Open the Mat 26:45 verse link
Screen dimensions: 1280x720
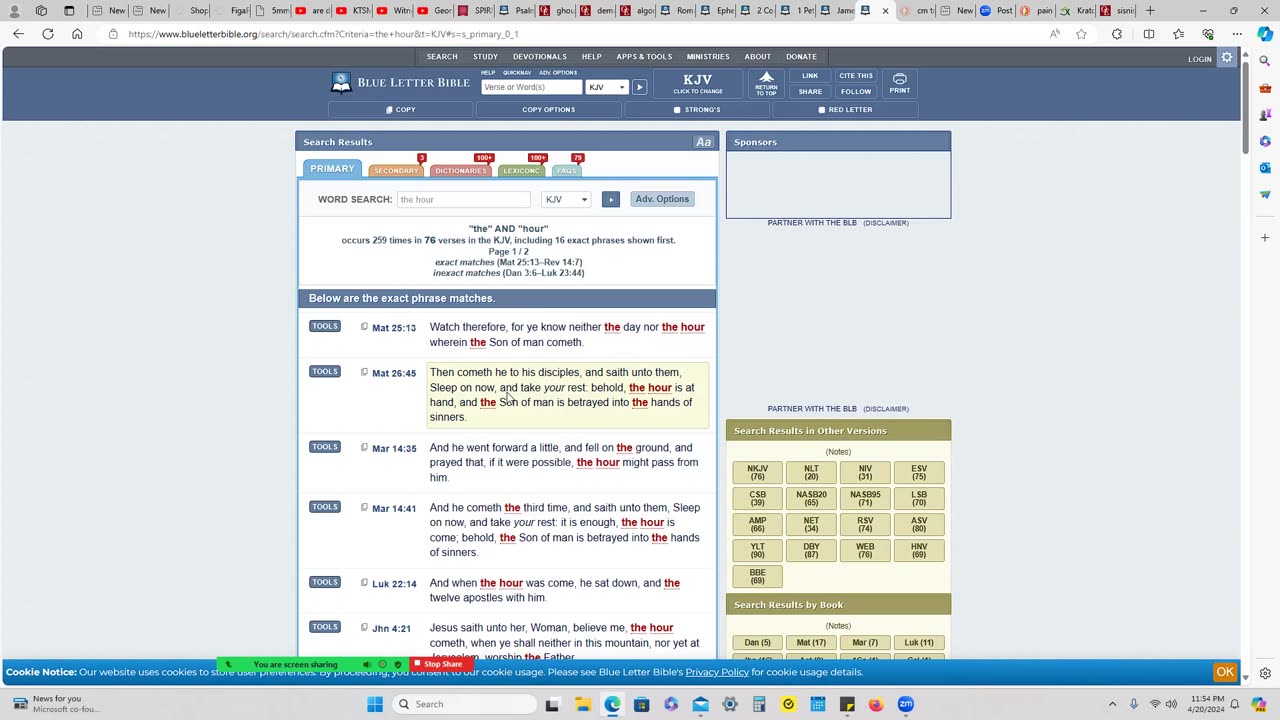[x=394, y=373]
